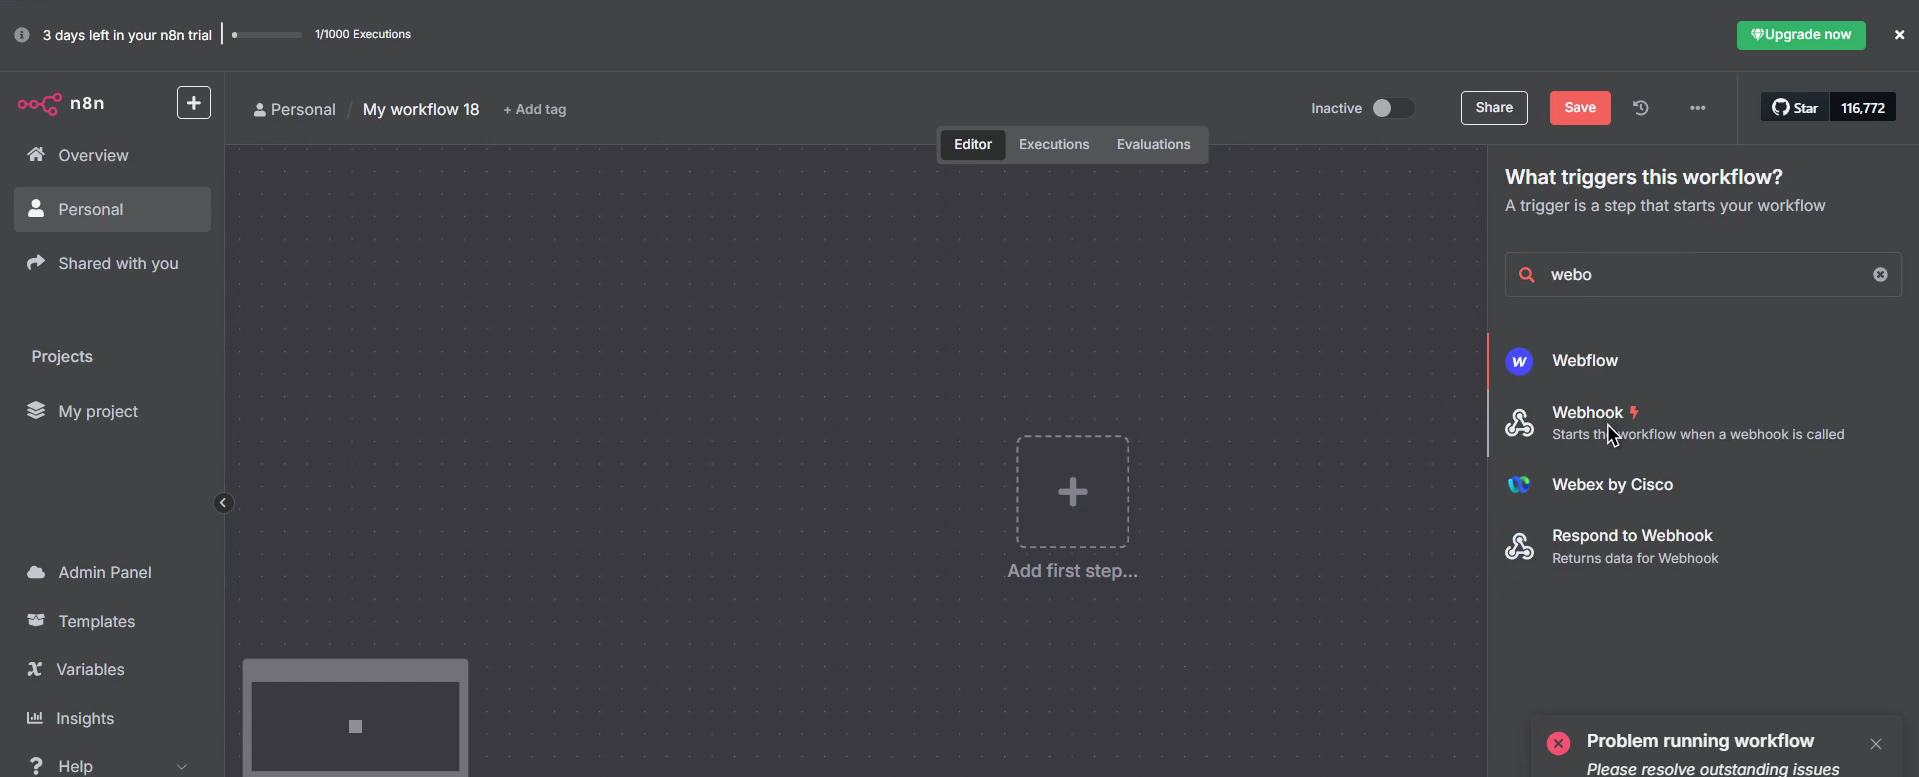This screenshot has width=1919, height=777.
Task: Click the executions usage progress bar
Action: click(267, 35)
